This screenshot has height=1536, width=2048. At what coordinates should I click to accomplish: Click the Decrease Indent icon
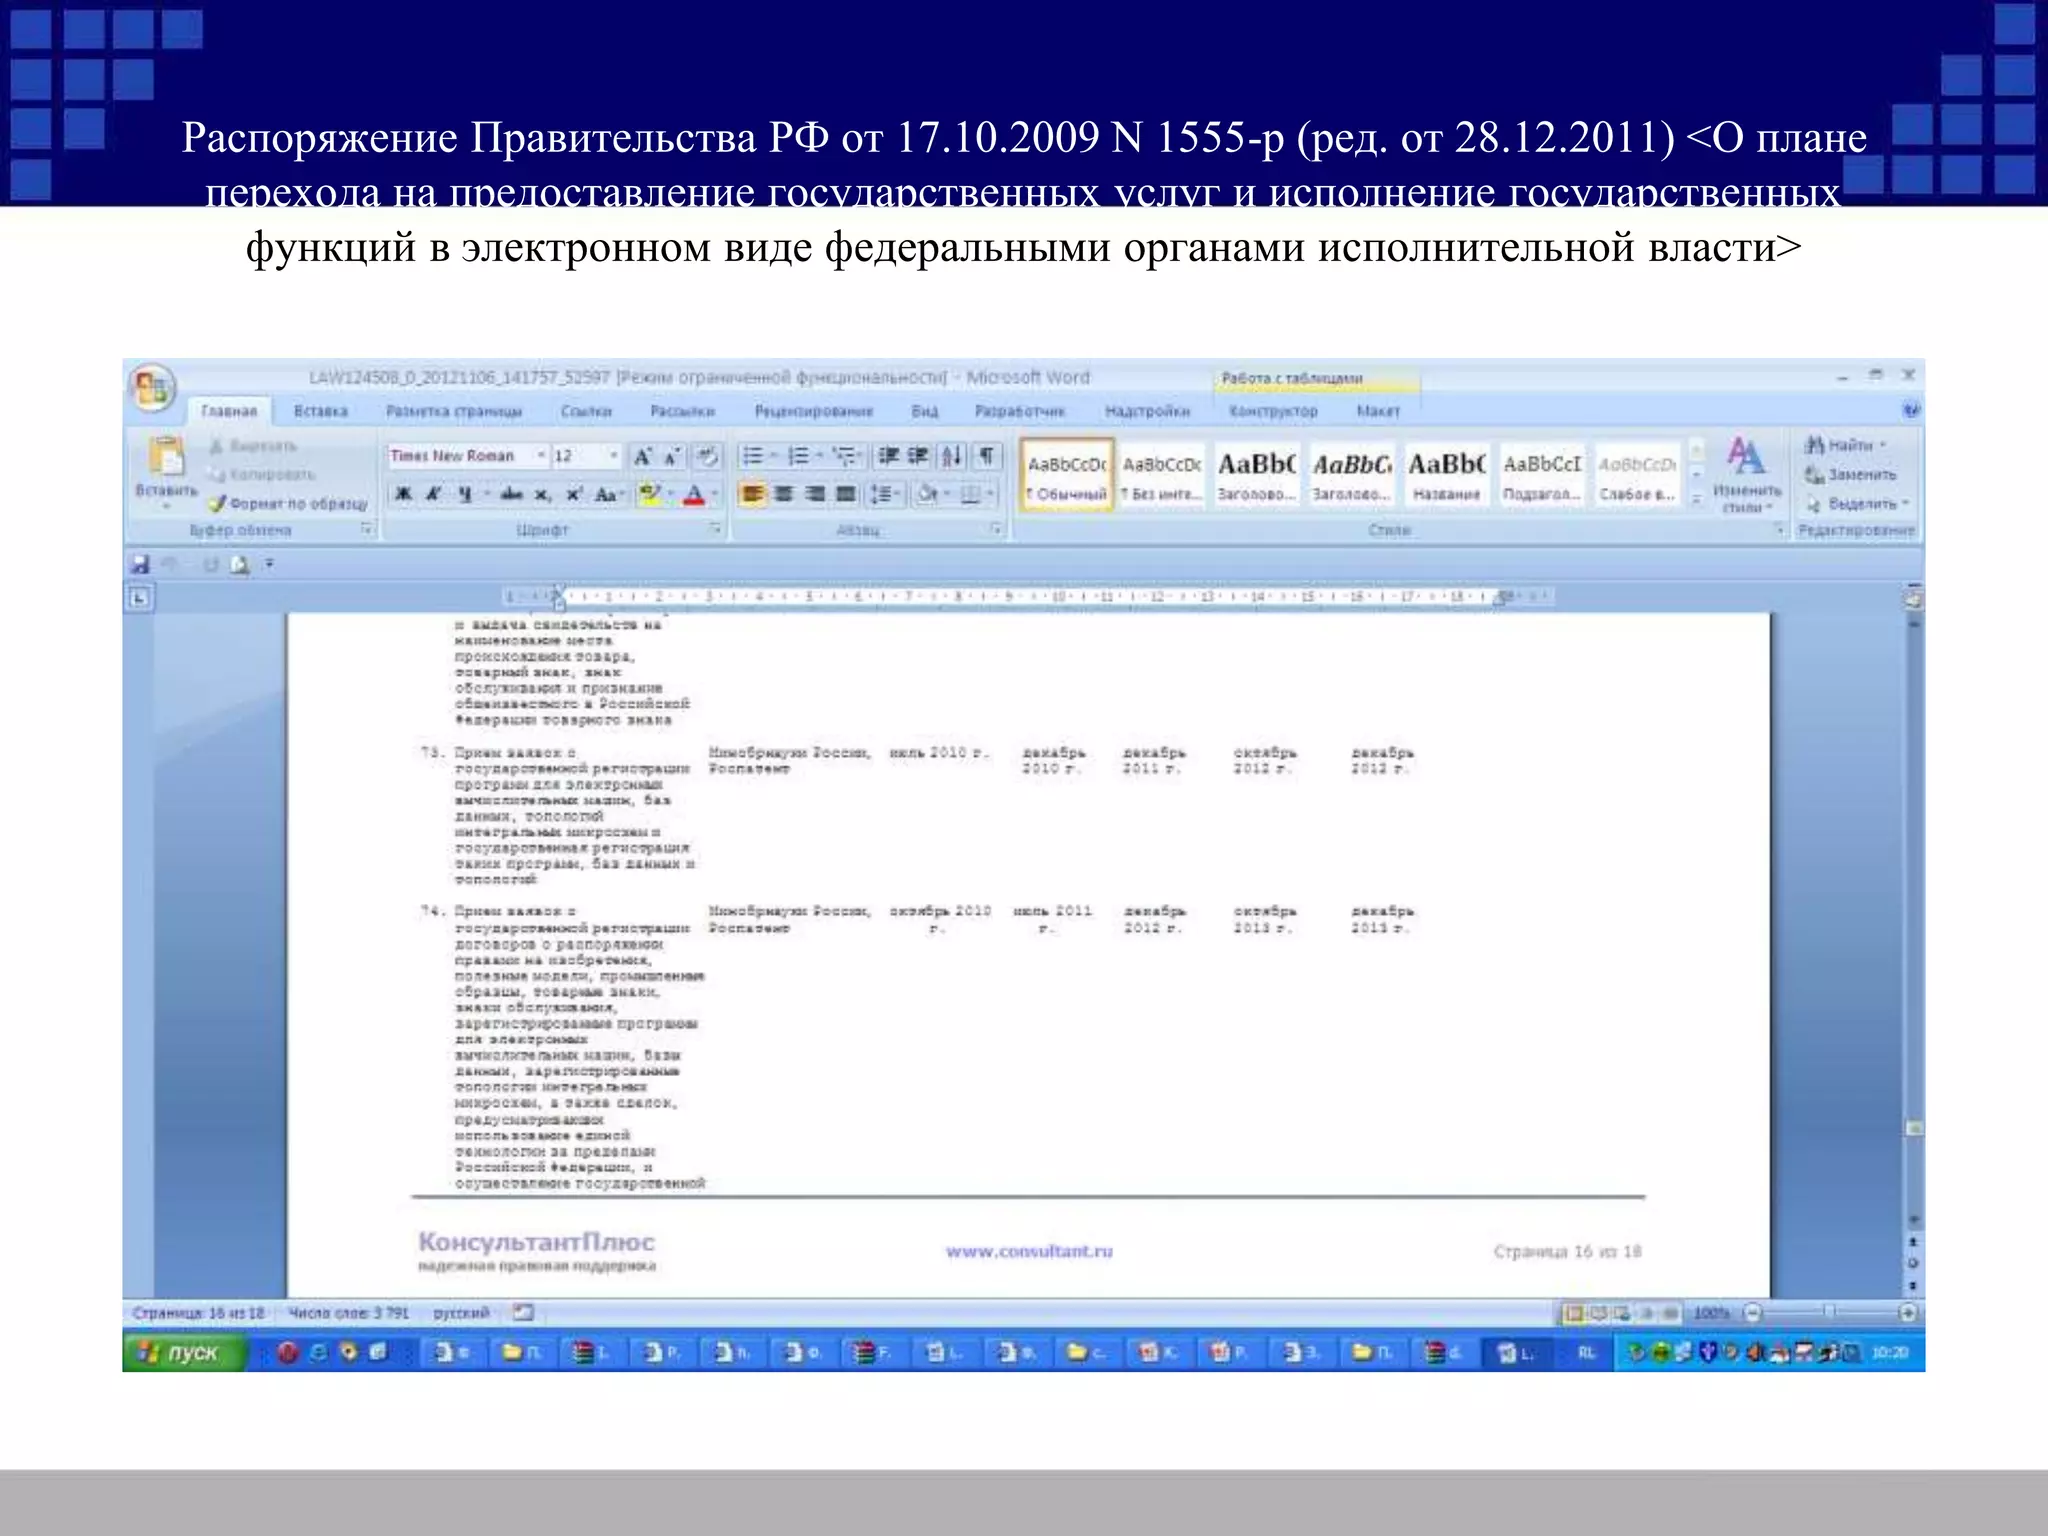[x=888, y=457]
